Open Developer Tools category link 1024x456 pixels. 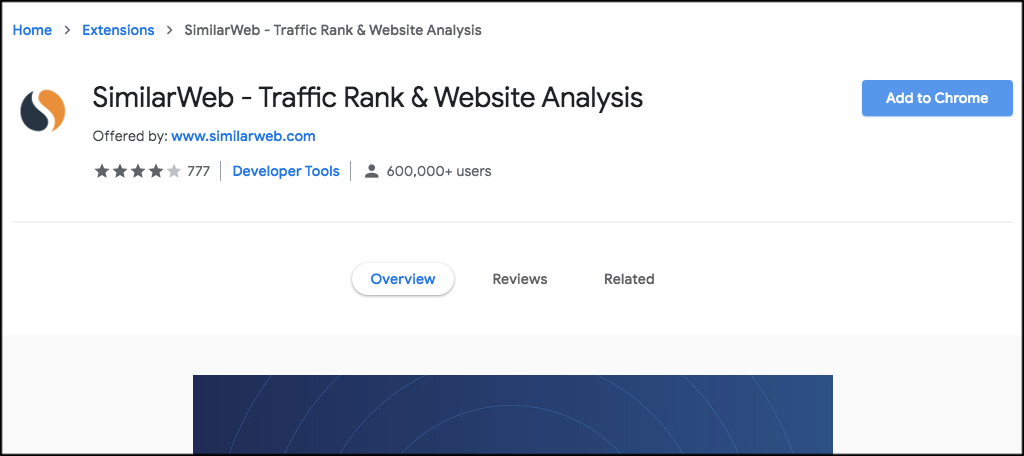[286, 171]
